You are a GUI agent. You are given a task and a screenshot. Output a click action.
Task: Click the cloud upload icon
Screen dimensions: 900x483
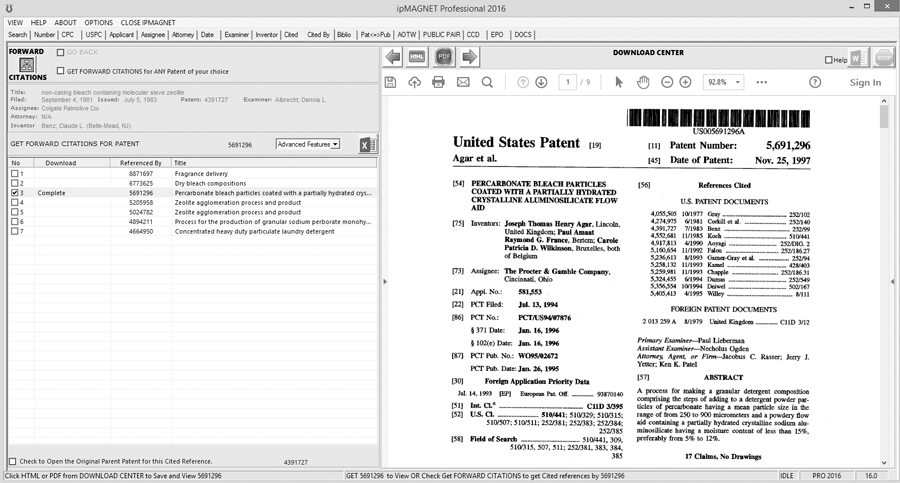coord(414,82)
